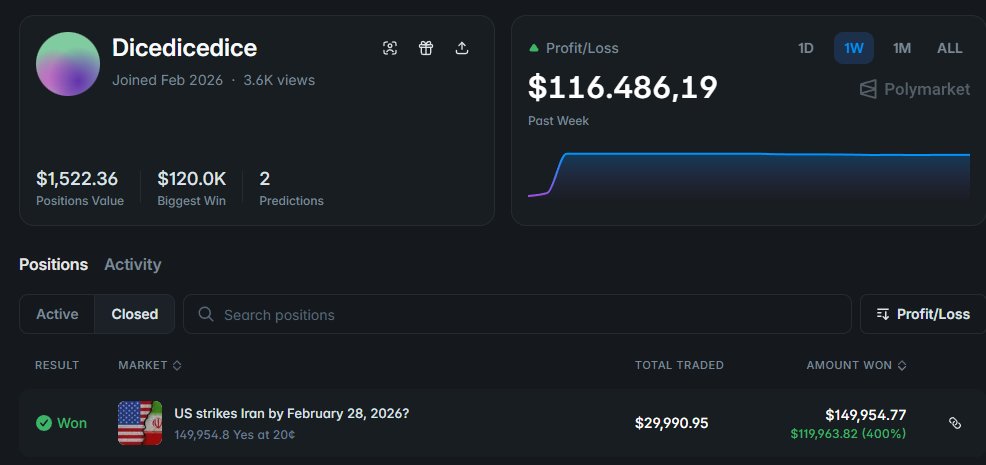The height and width of the screenshot is (465, 986).
Task: Click the profit/loss line chart
Action: (748, 176)
